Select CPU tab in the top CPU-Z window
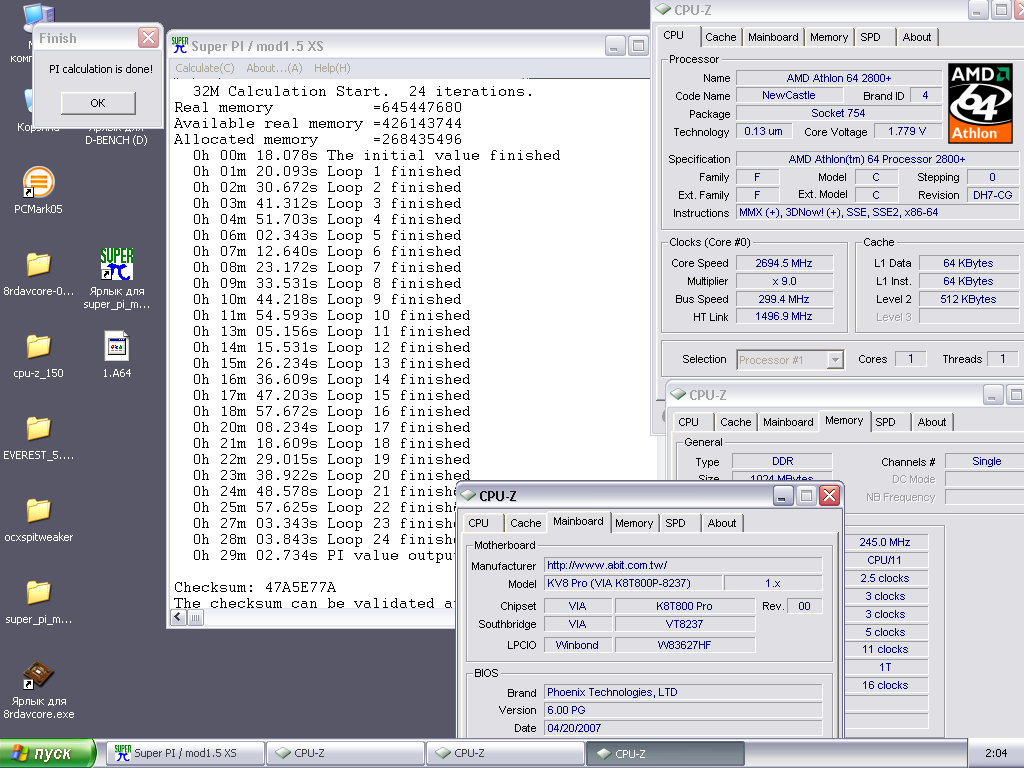 [673, 35]
